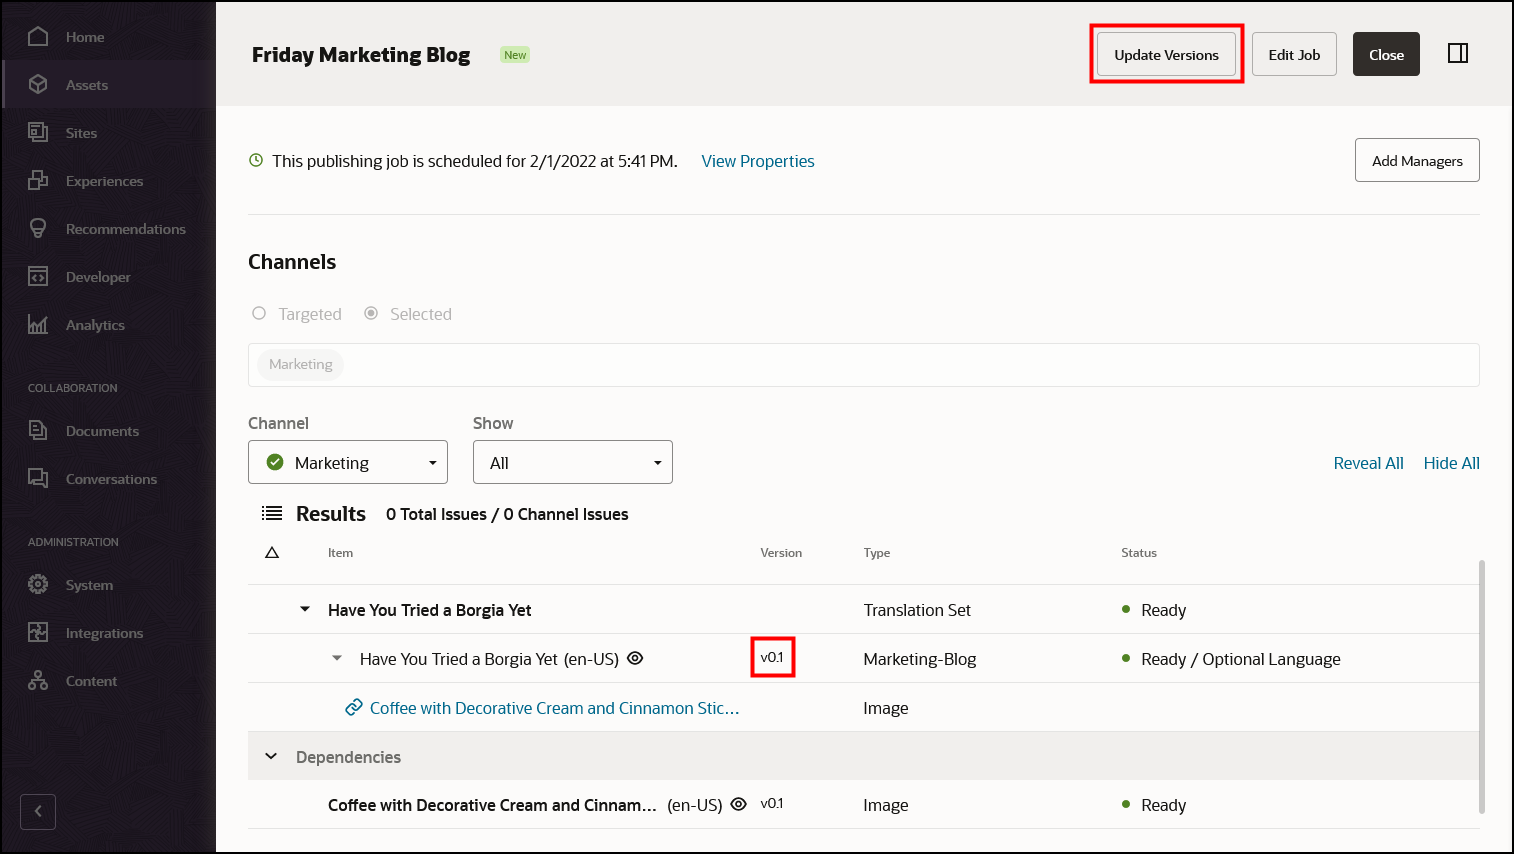Click the Version column header

click(x=781, y=553)
